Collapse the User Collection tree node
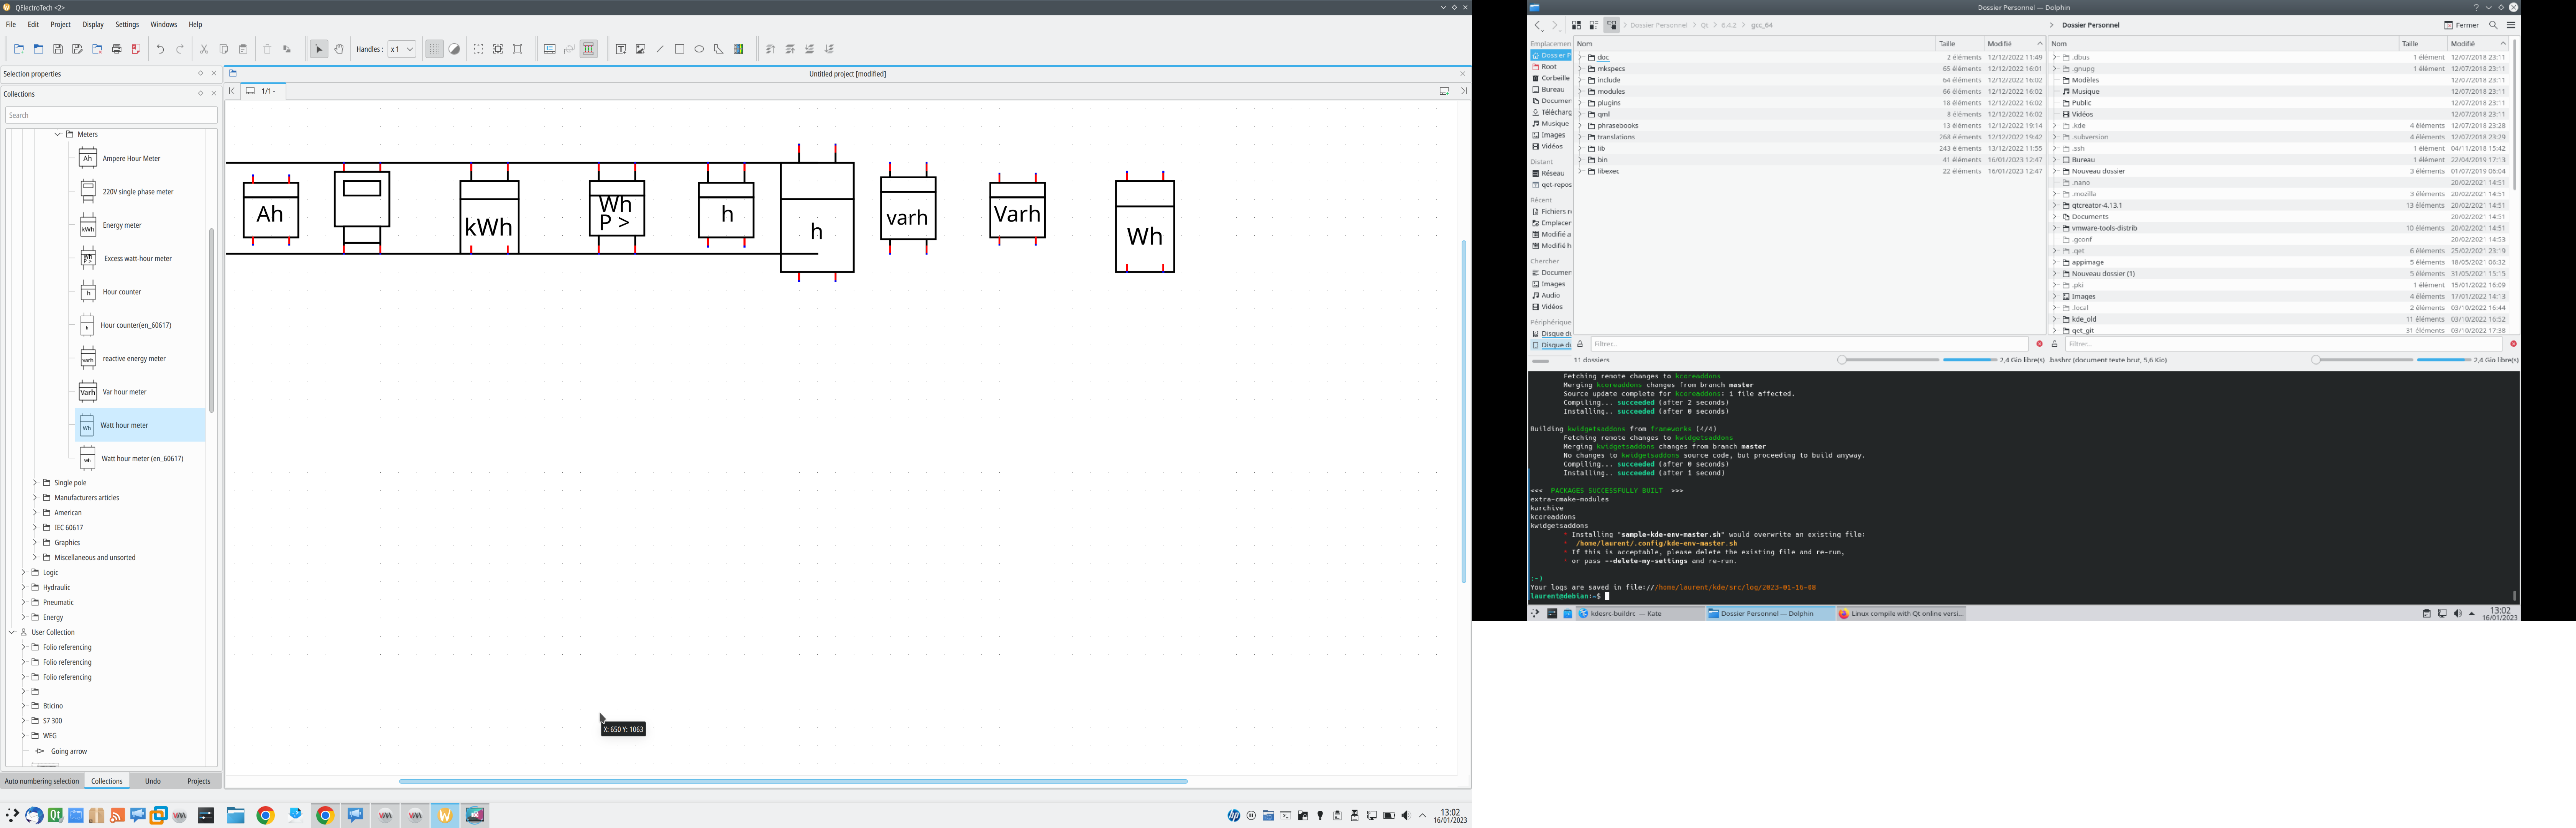This screenshot has width=2576, height=828. 12,633
